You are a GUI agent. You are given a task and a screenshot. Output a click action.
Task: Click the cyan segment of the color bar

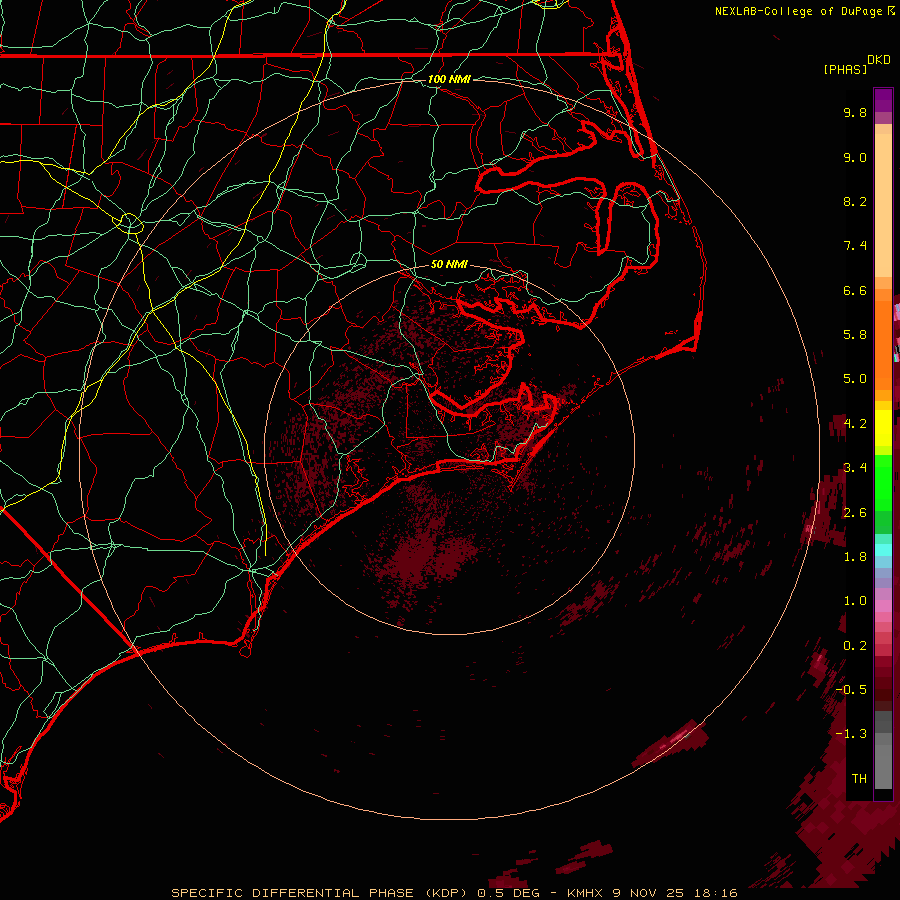[x=883, y=550]
